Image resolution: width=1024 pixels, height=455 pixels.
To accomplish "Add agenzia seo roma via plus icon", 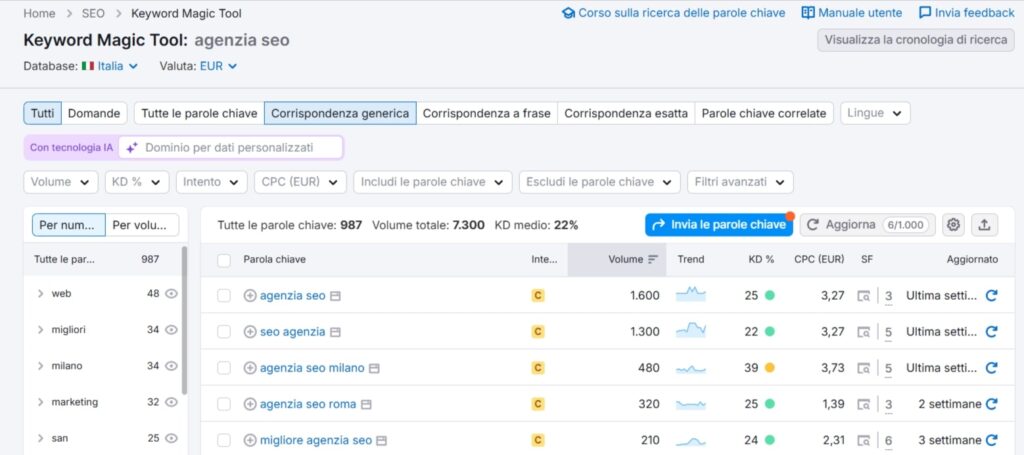I will (x=250, y=404).
